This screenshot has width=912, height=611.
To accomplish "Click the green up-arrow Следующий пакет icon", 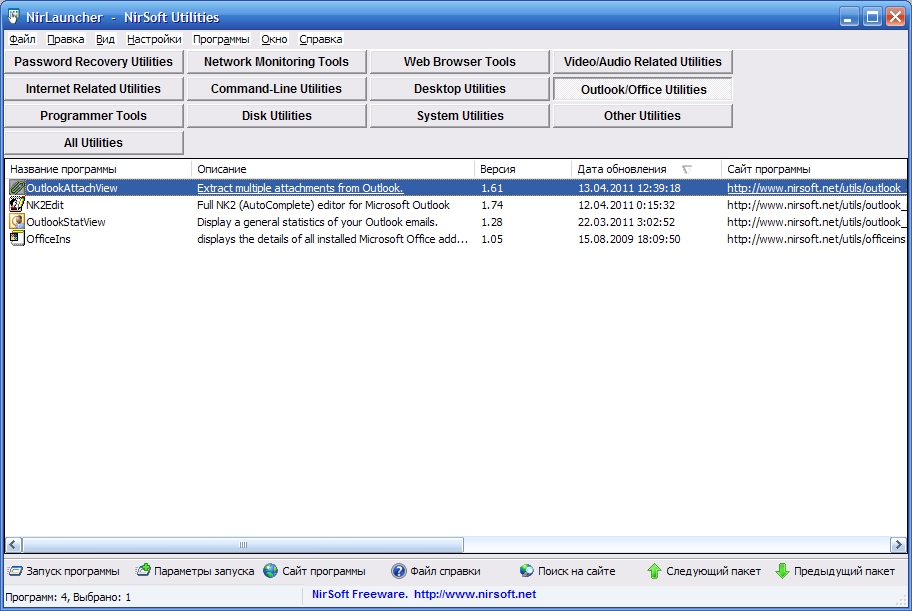I will (x=654, y=571).
